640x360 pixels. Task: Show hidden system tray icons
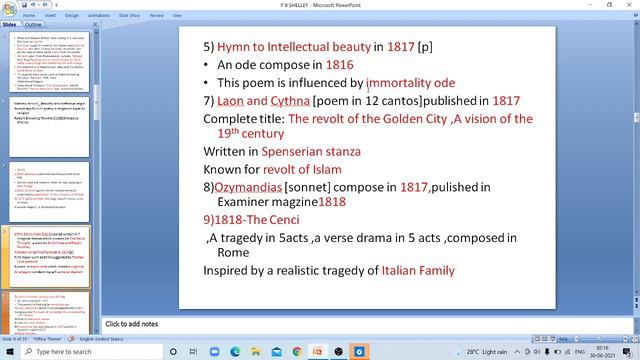[x=517, y=352]
